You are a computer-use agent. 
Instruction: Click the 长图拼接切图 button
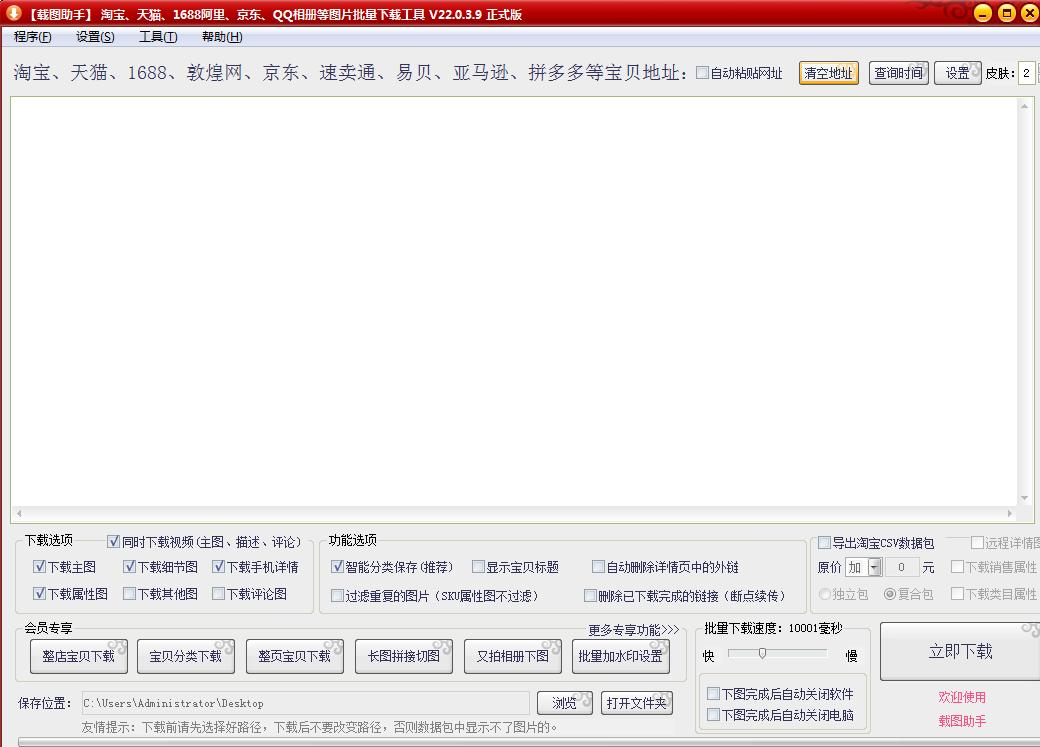tap(404, 656)
